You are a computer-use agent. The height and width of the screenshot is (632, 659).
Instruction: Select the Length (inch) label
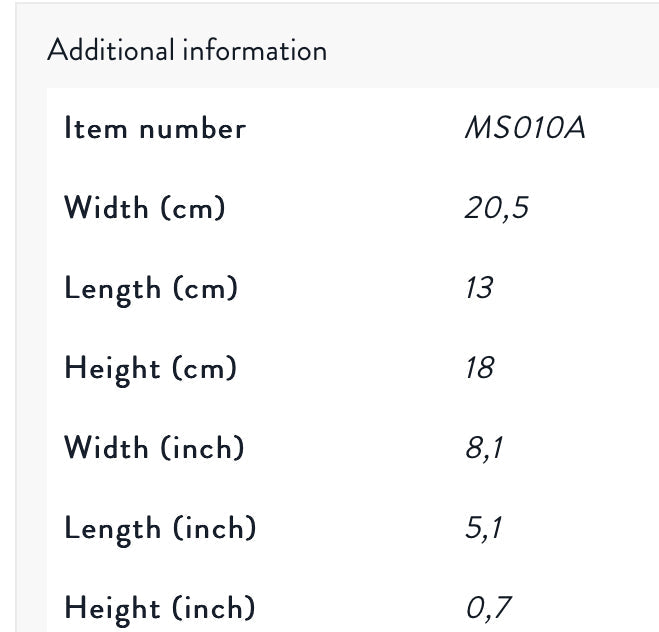160,529
